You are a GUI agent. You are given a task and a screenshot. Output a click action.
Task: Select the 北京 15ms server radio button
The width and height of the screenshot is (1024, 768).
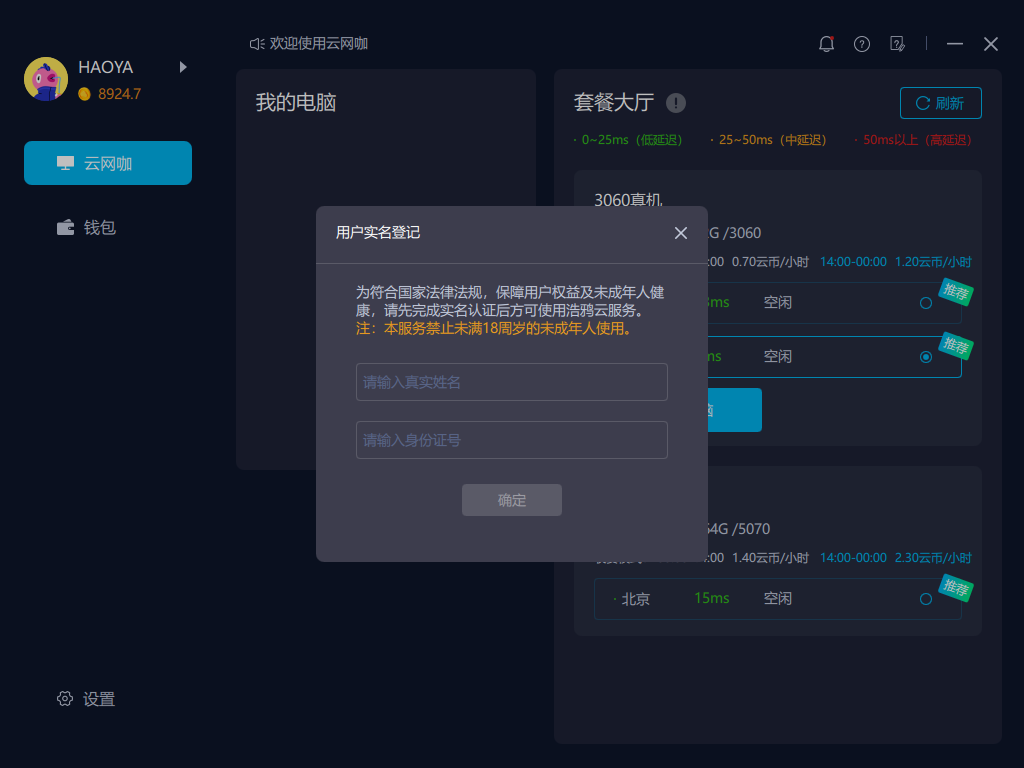(926, 599)
